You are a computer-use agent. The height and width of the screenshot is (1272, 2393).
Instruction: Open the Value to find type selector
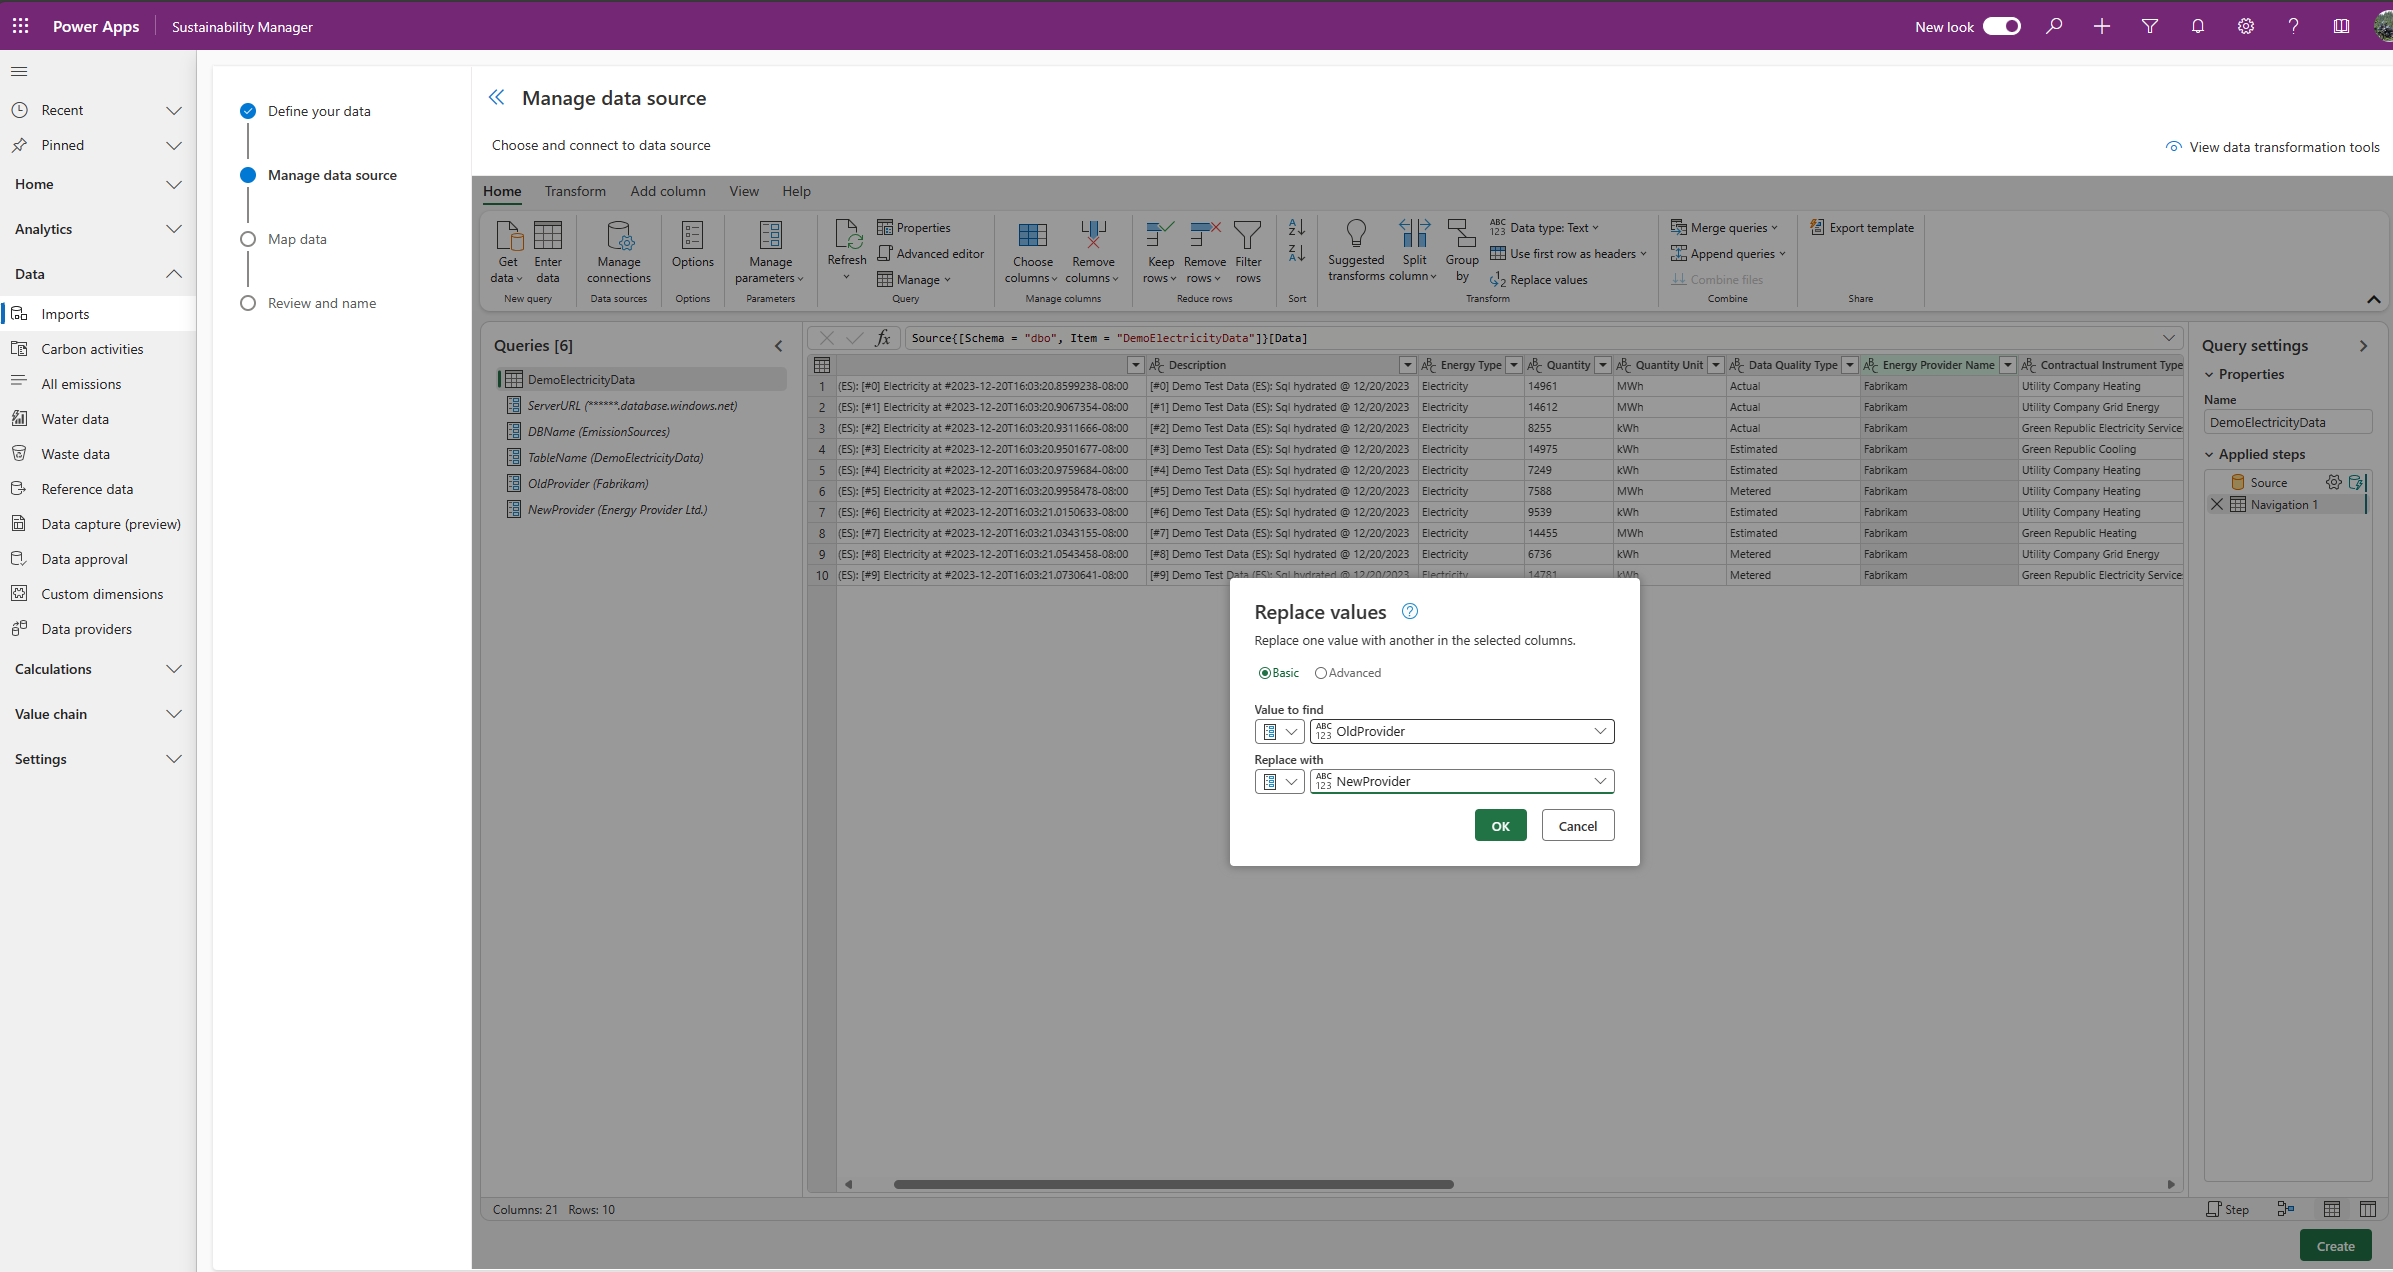1279,731
